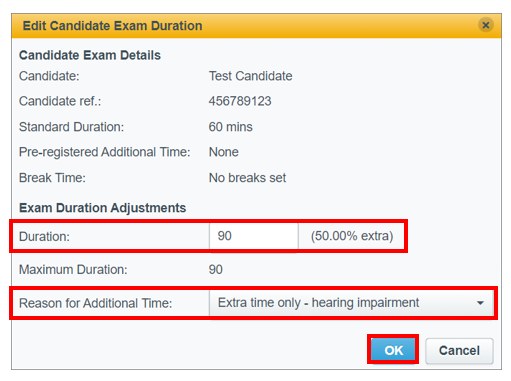Click the Cancel button
The height and width of the screenshot is (381, 511).
coord(459,351)
